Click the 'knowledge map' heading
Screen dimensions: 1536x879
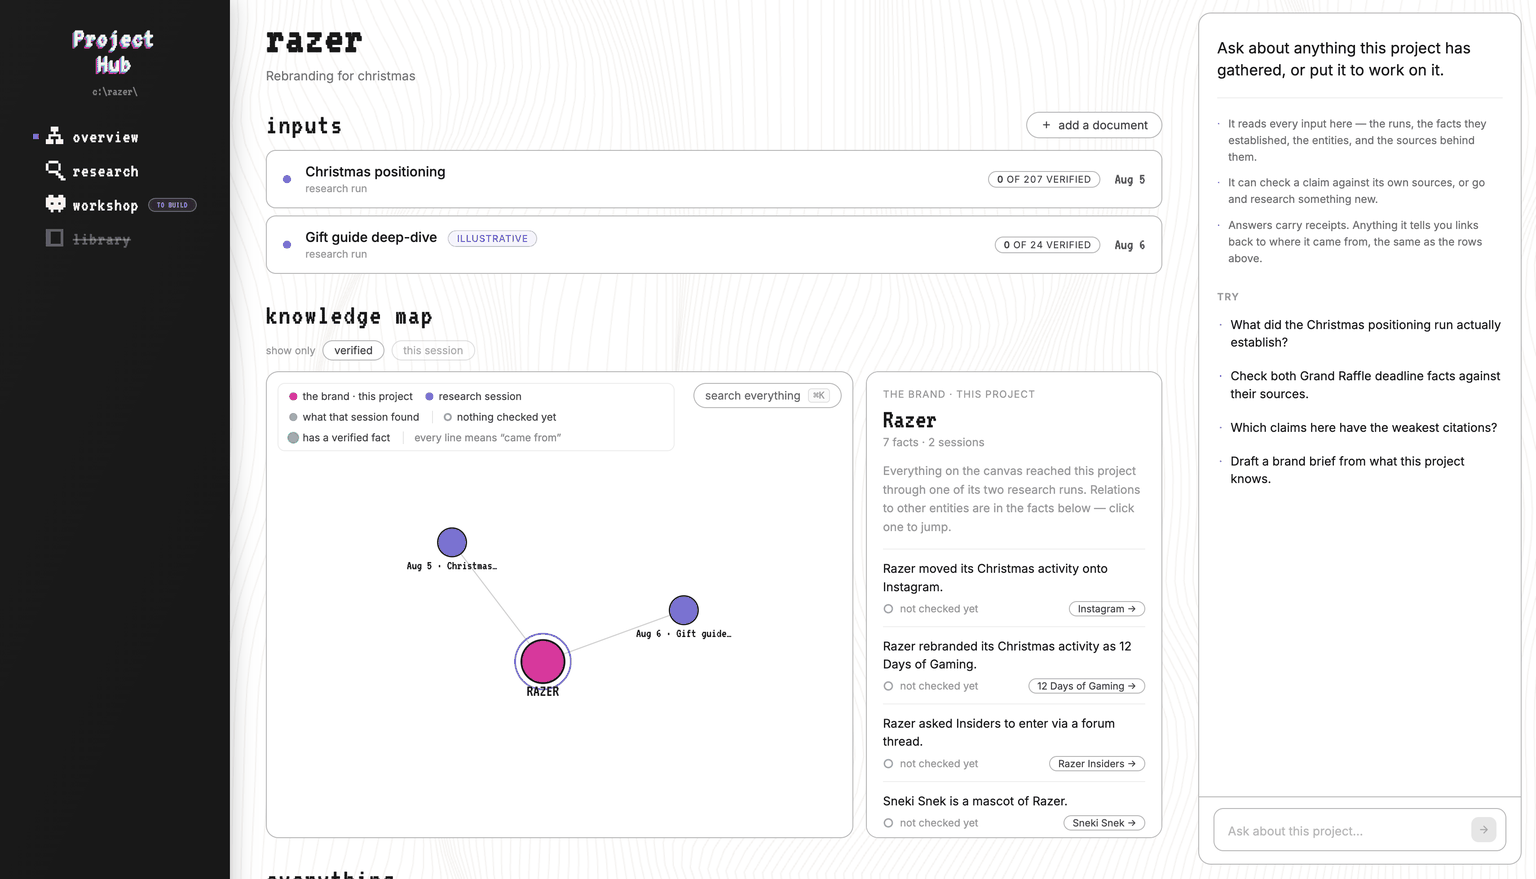[x=349, y=317]
